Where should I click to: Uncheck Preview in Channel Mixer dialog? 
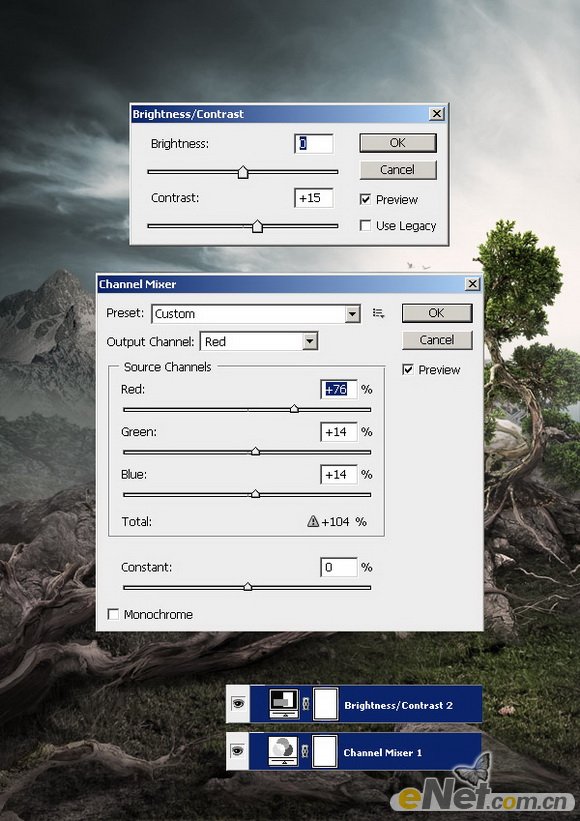(408, 369)
